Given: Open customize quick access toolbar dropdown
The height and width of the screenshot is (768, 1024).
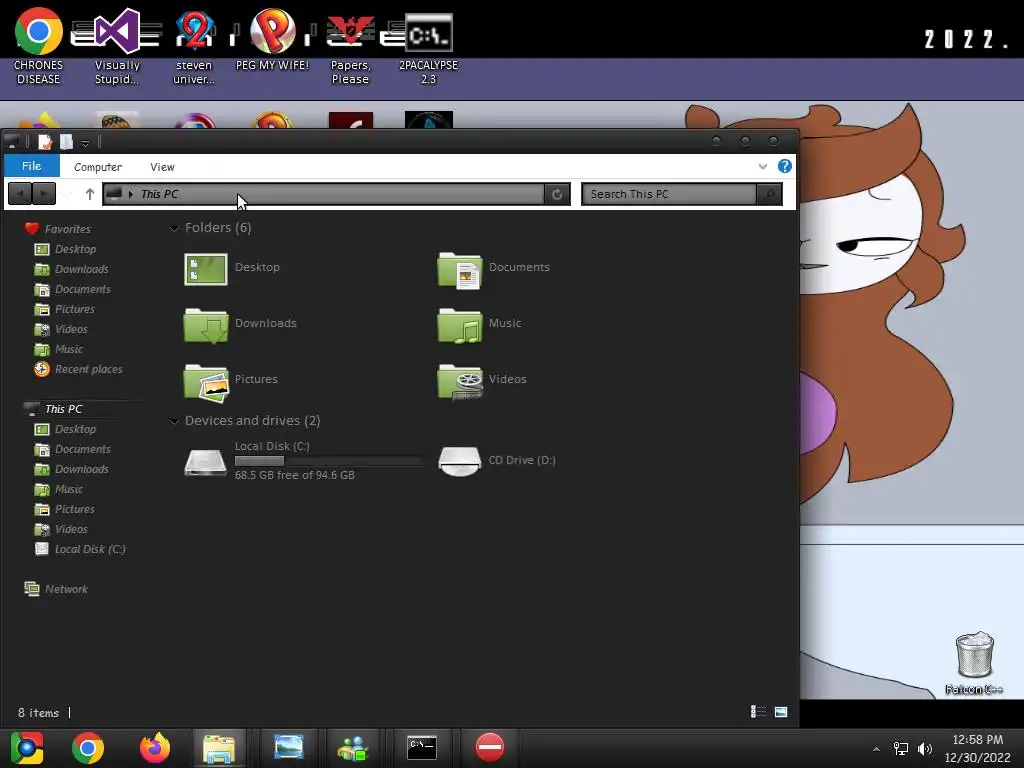Looking at the screenshot, I should (85, 142).
